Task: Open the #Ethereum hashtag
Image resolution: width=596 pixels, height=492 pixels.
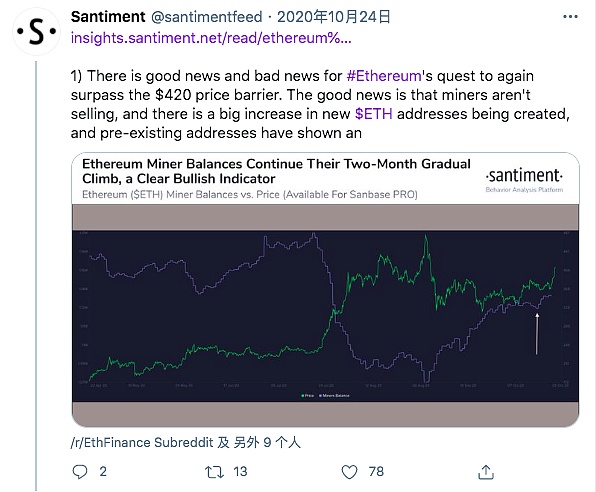Action: 384,76
